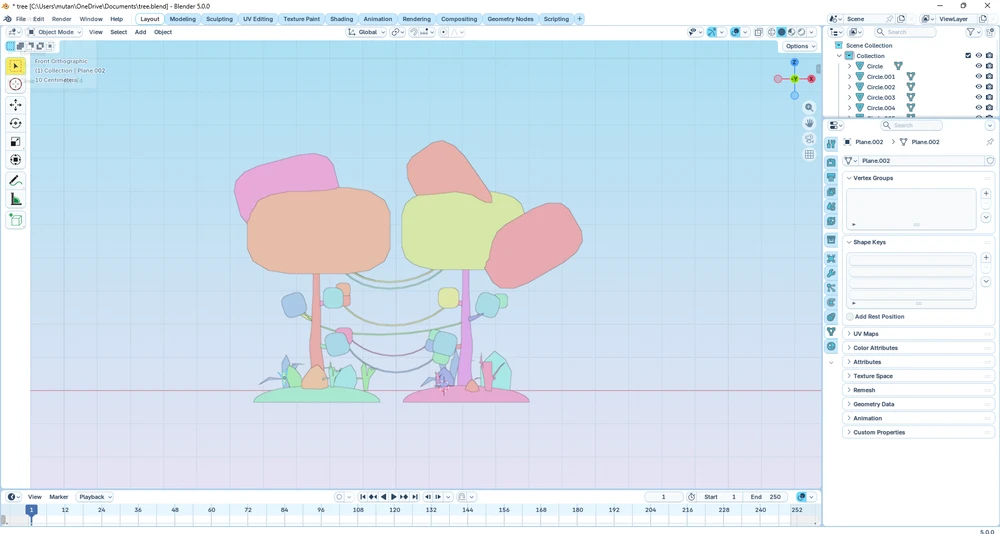This screenshot has width=1000, height=534.
Task: Click the add vertex group plus button
Action: coord(986,194)
